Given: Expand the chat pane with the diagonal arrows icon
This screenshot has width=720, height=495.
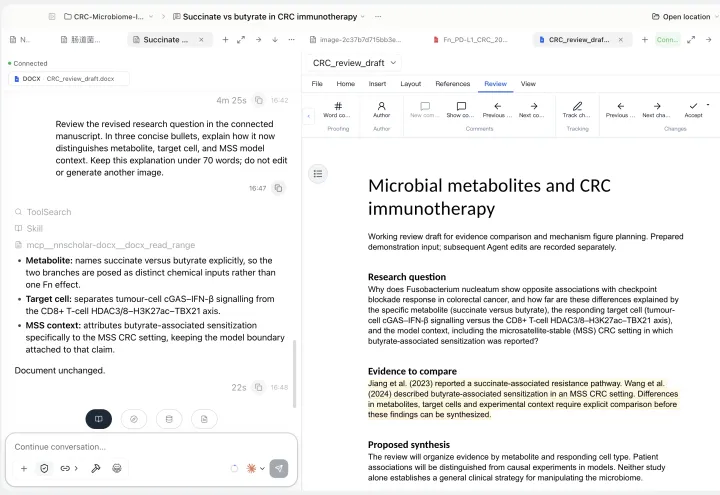Looking at the screenshot, I should [241, 39].
